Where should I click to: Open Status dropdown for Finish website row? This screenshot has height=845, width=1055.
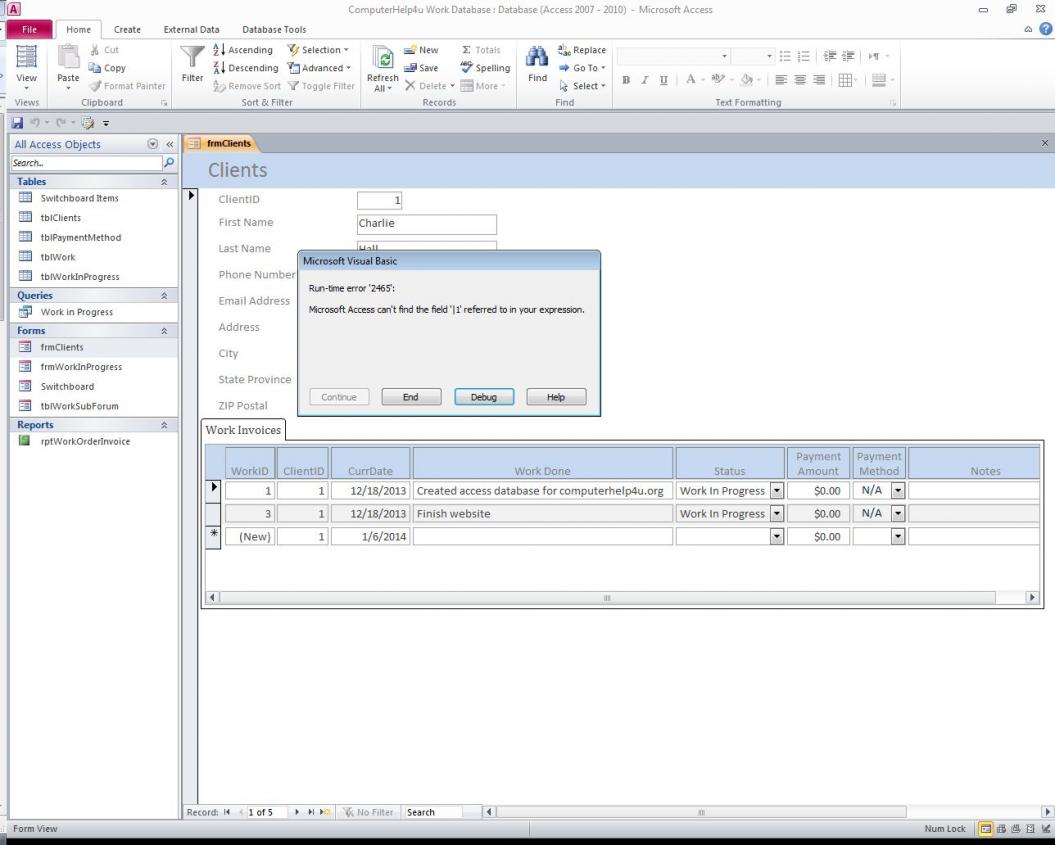[776, 513]
